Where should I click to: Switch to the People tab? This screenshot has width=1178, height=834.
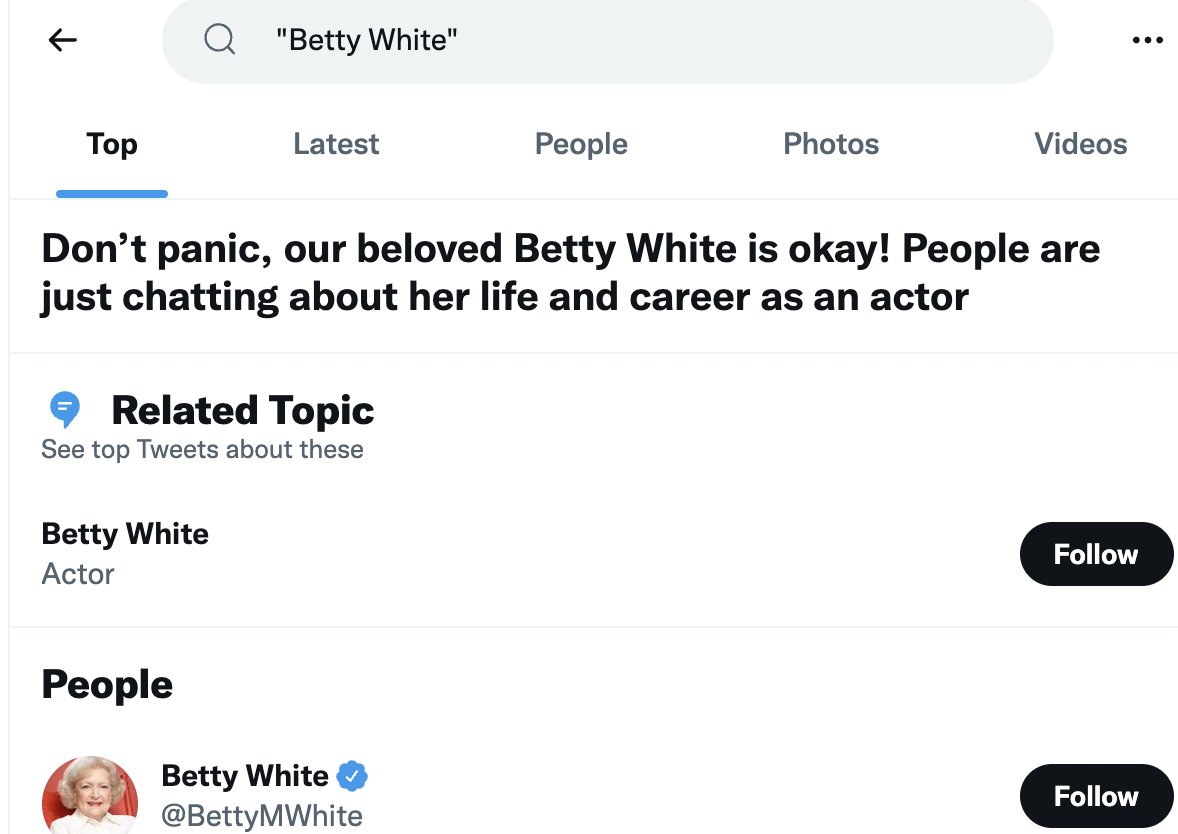[x=581, y=144]
